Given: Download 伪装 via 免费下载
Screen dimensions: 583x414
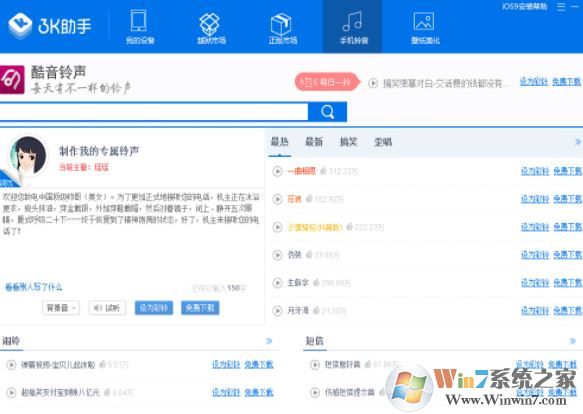Looking at the screenshot, I should [x=567, y=255].
